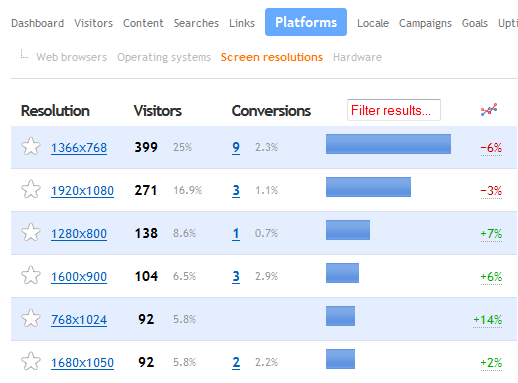Open the Platforms tab
The height and width of the screenshot is (383, 518).
pyautogui.click(x=306, y=22)
